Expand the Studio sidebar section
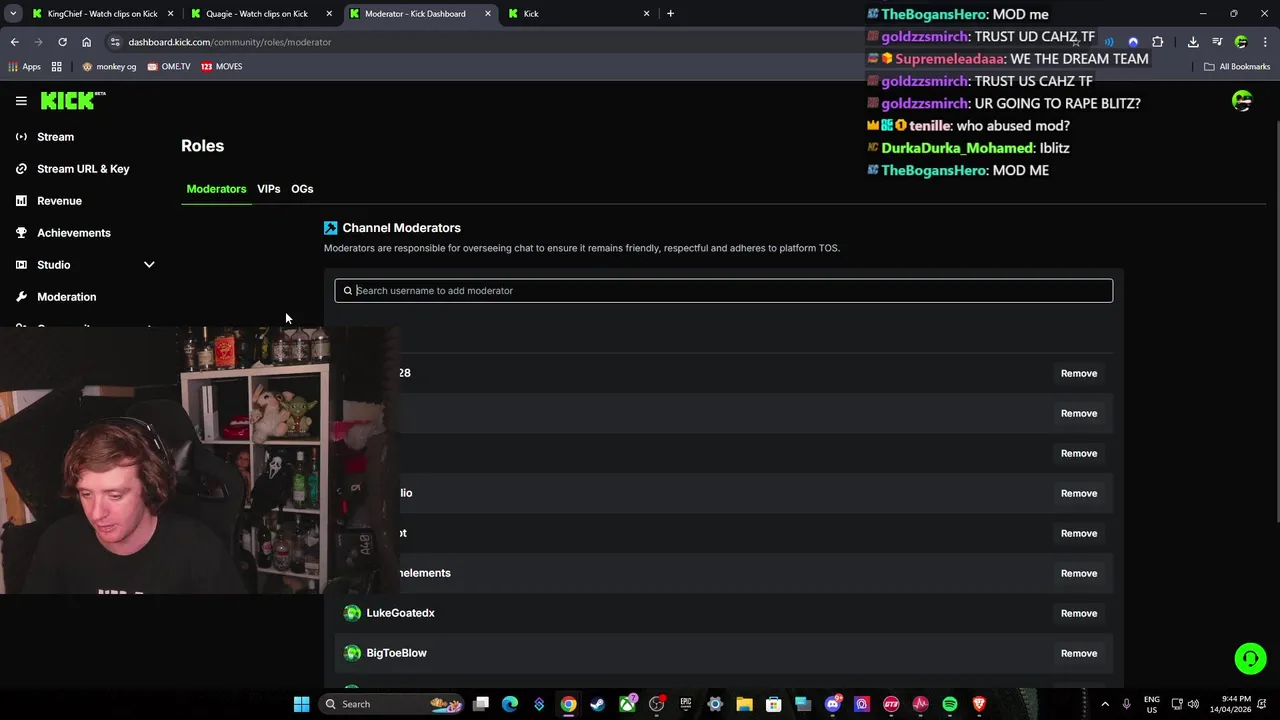This screenshot has height=720, width=1280. click(149, 265)
